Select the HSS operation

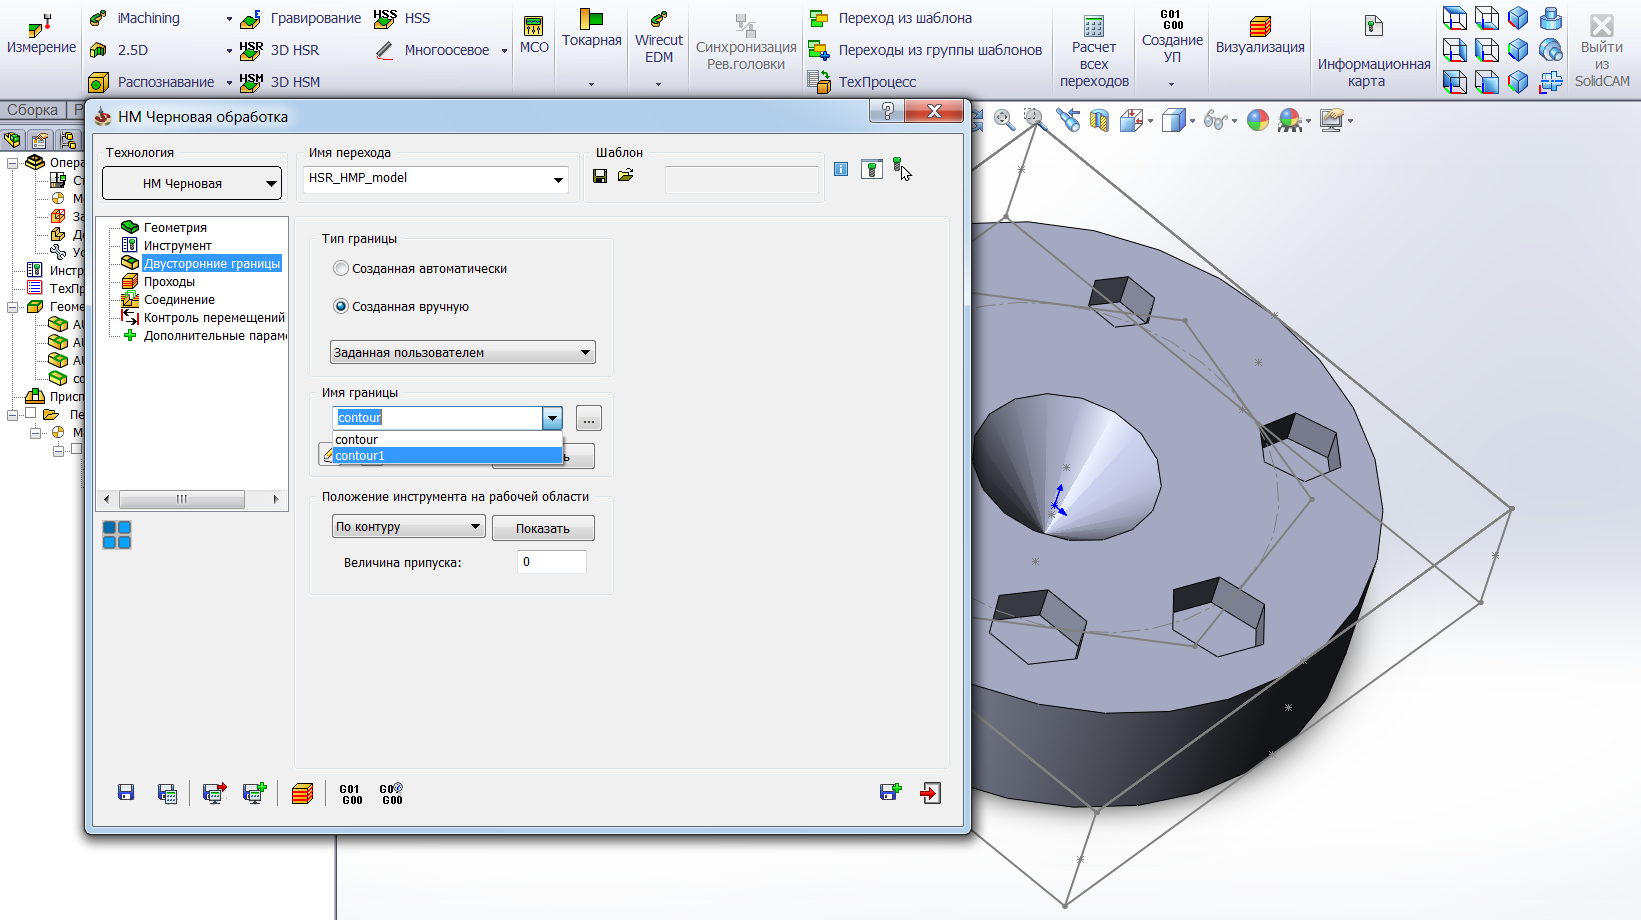click(x=402, y=18)
